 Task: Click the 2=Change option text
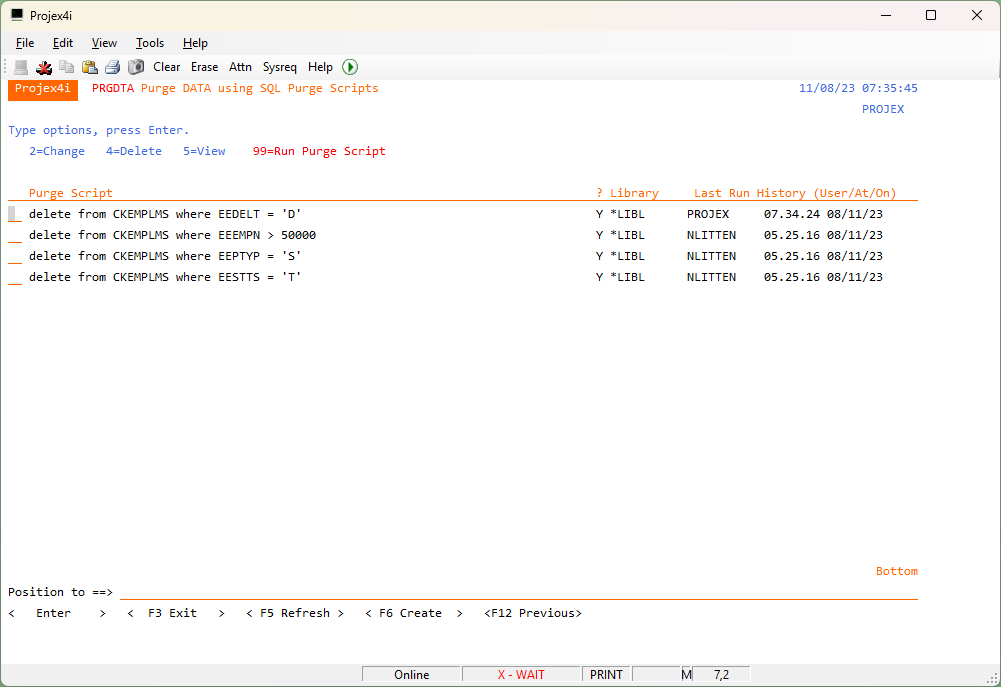(57, 151)
